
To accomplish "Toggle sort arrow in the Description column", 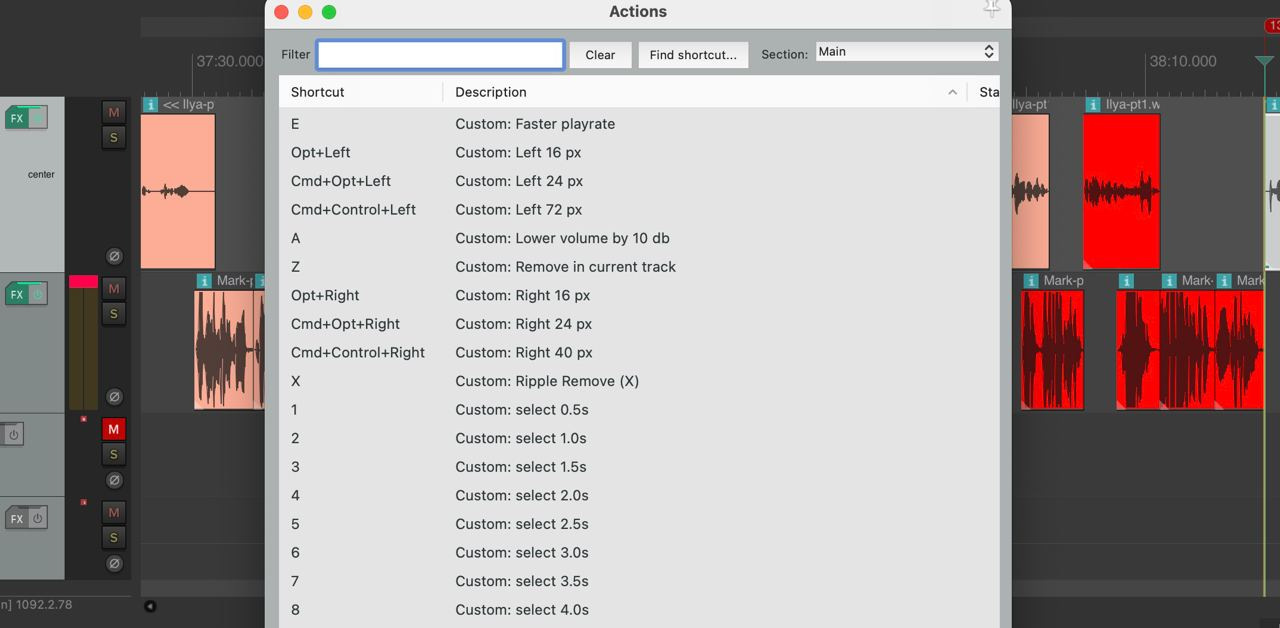I will click(952, 92).
